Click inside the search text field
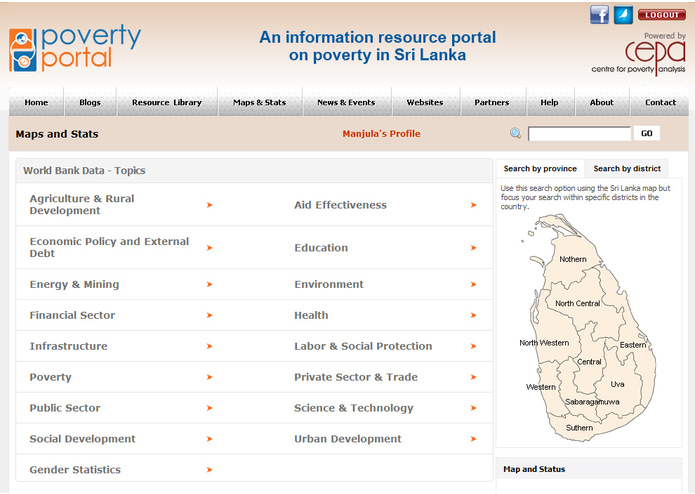 [x=579, y=133]
